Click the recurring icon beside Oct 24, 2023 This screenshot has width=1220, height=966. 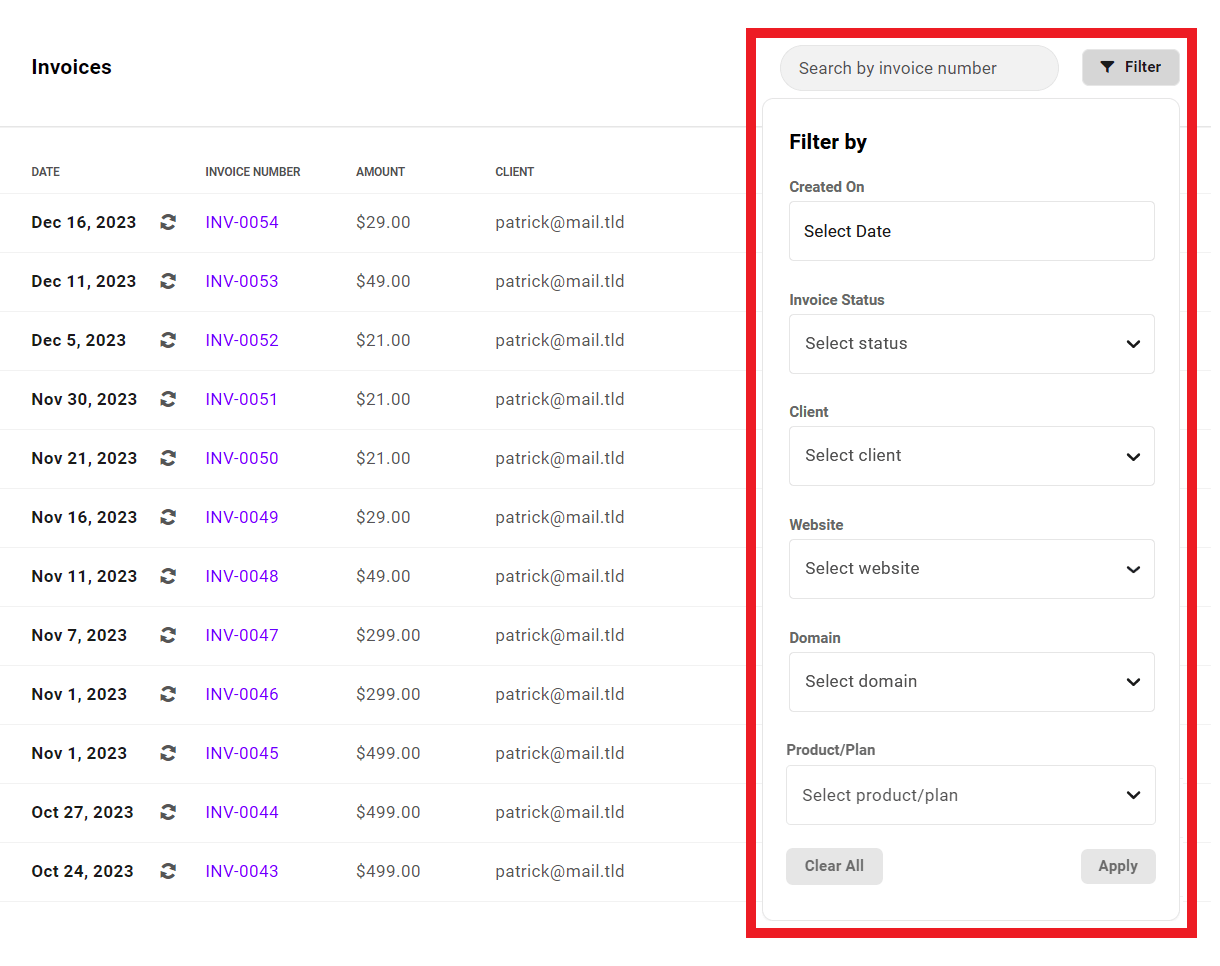pyautogui.click(x=168, y=871)
